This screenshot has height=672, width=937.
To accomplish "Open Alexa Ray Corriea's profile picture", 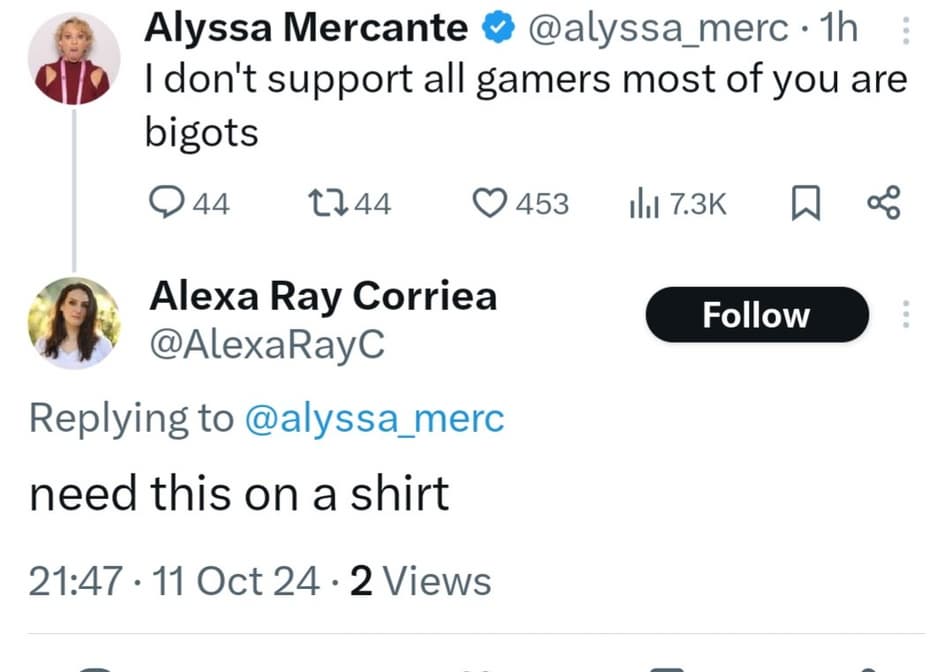I will 72,320.
